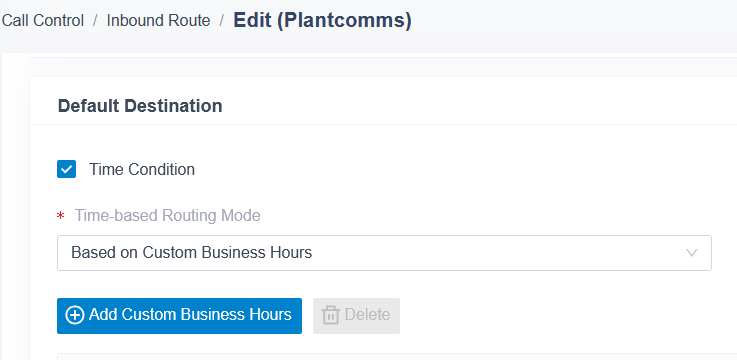Image resolution: width=737 pixels, height=360 pixels.
Task: Click the chevron arrow in routing mode field
Action: (691, 253)
